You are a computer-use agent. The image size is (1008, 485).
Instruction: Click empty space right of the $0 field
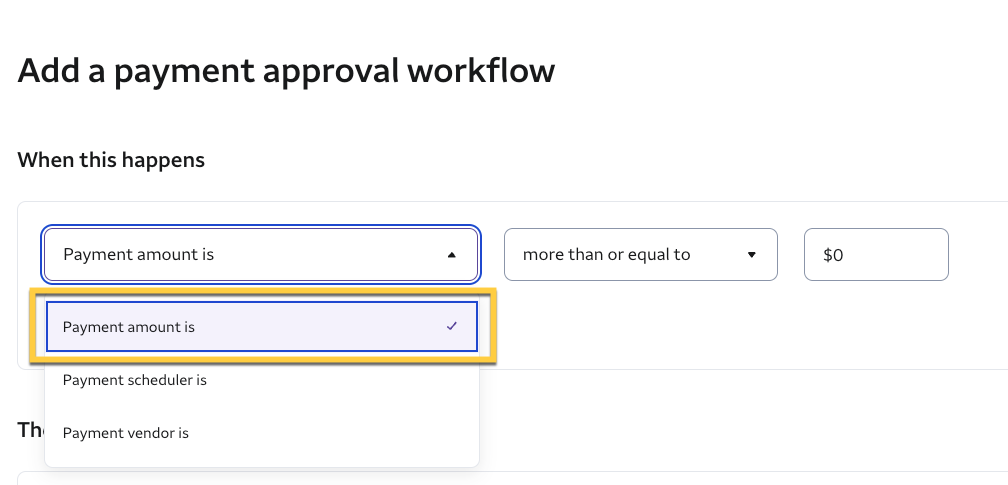tap(978, 255)
